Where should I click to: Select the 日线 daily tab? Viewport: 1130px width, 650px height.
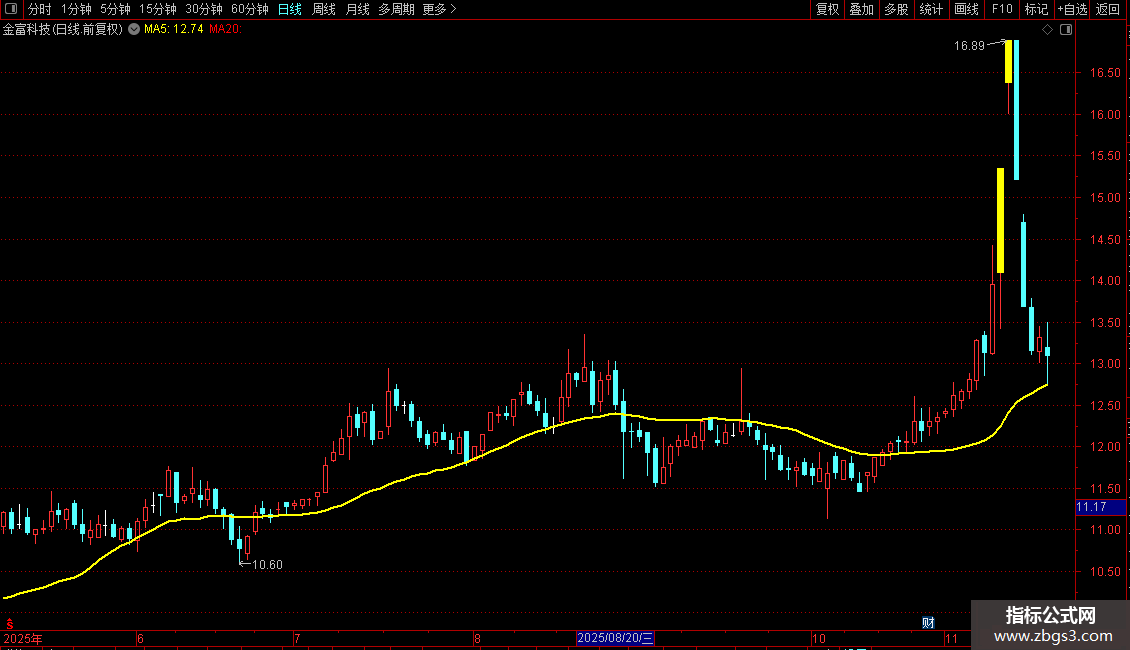coord(290,9)
